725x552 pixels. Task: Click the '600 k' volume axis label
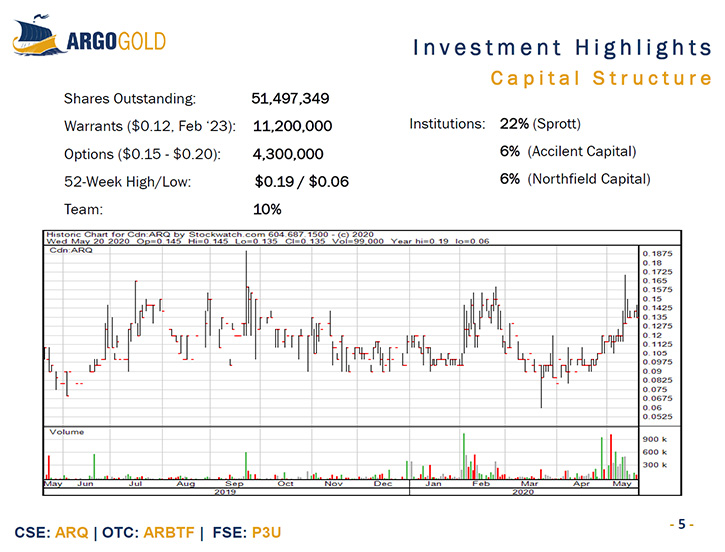pos(654,452)
